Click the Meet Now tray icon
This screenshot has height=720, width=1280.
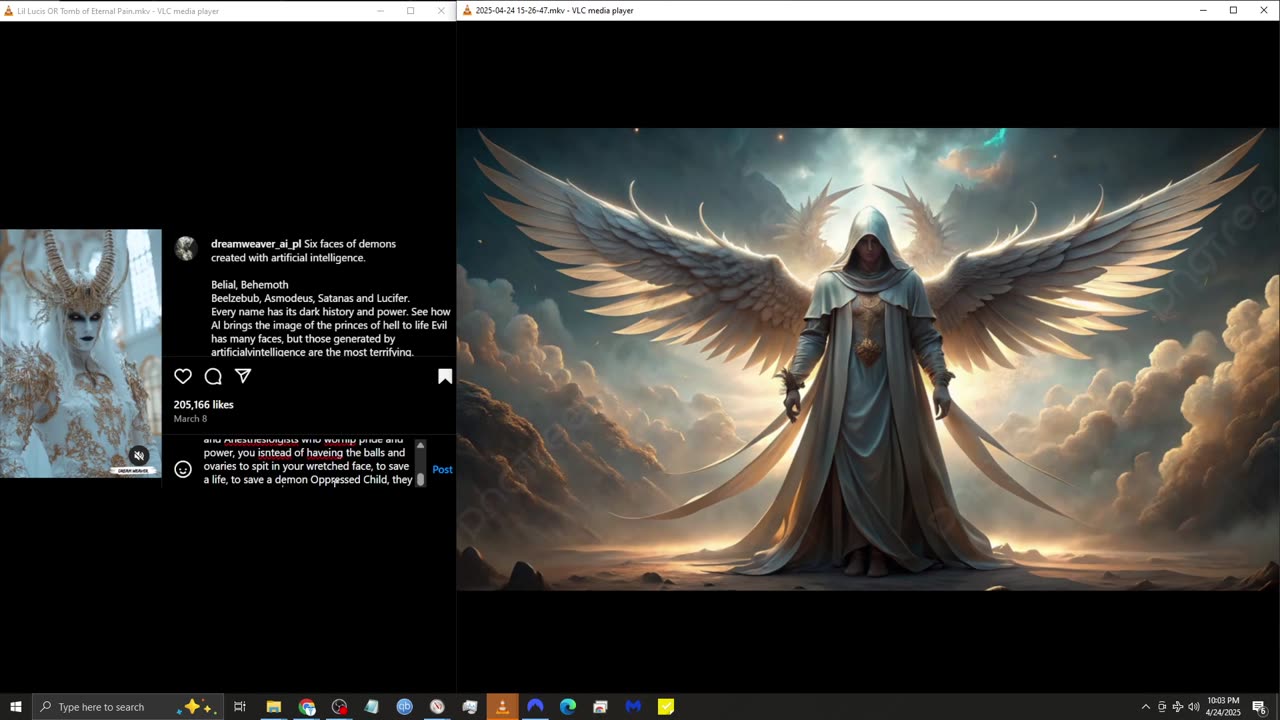1162,707
